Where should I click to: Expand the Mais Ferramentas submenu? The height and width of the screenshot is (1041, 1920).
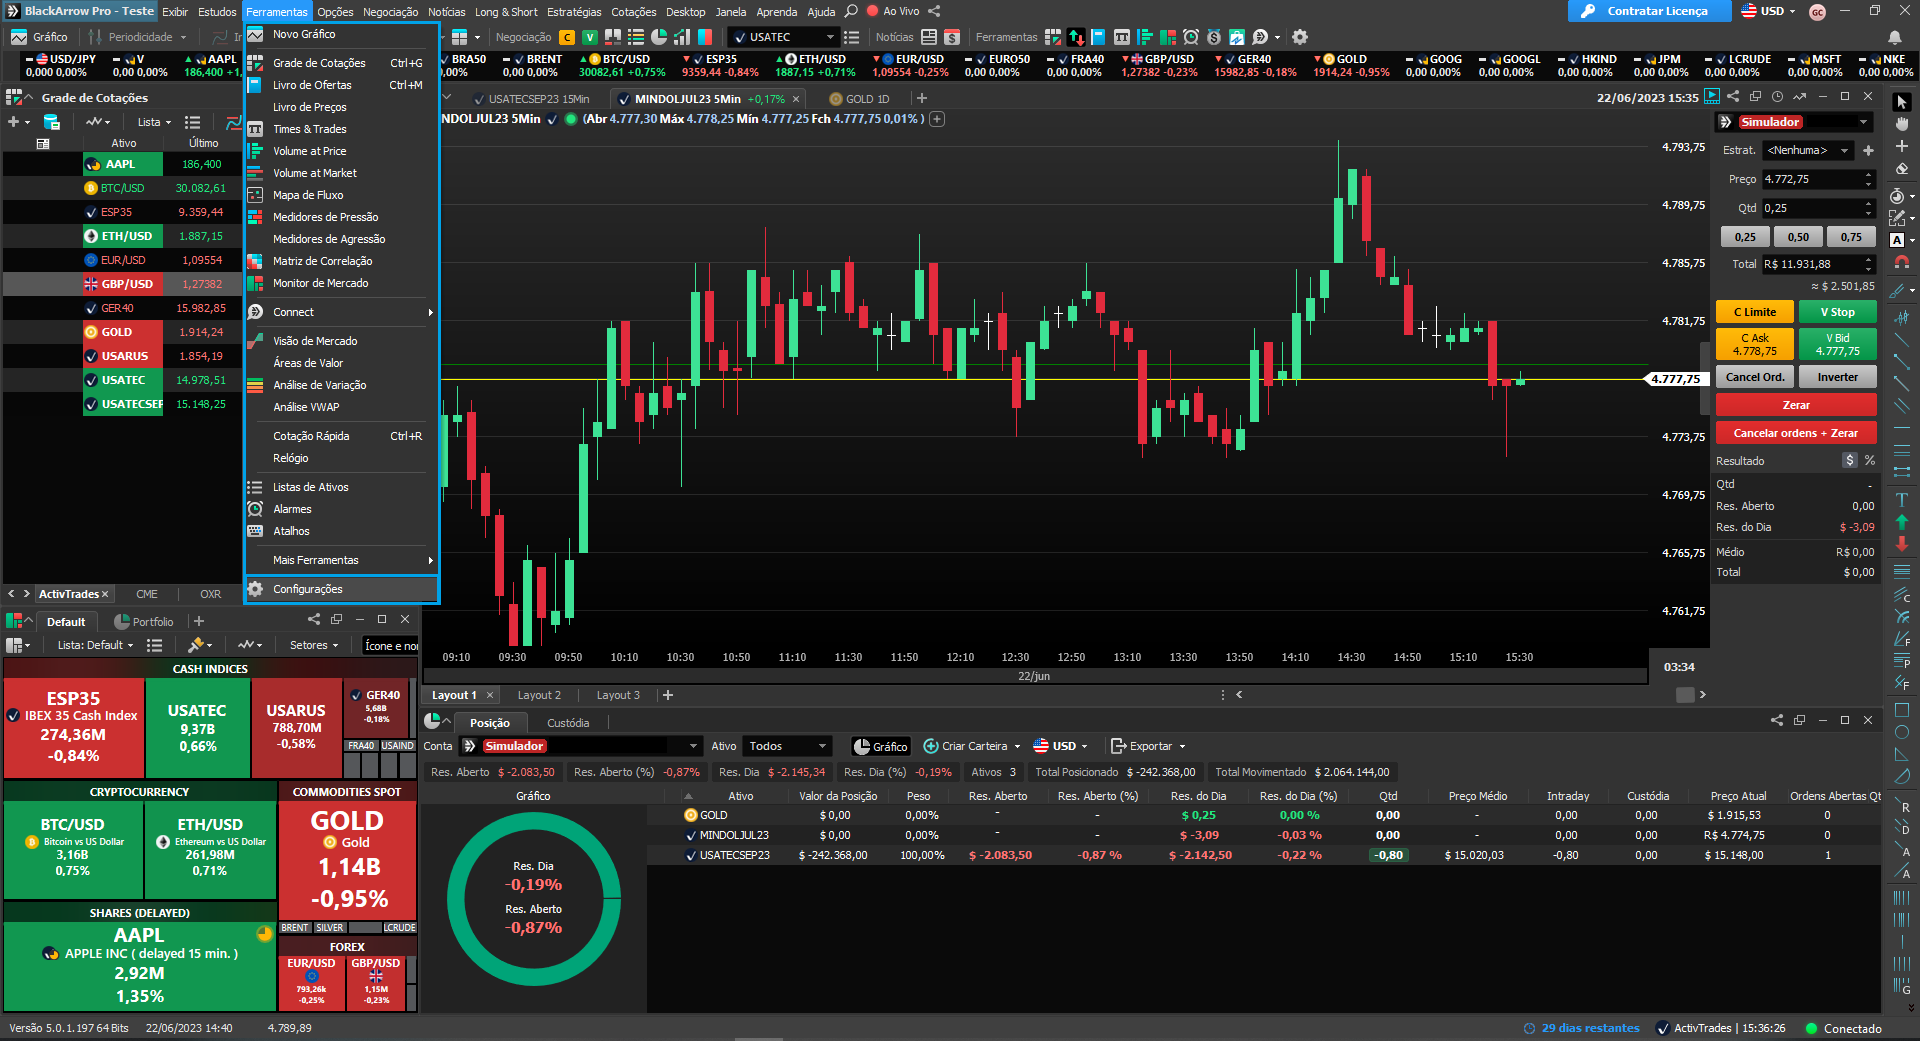coord(340,560)
